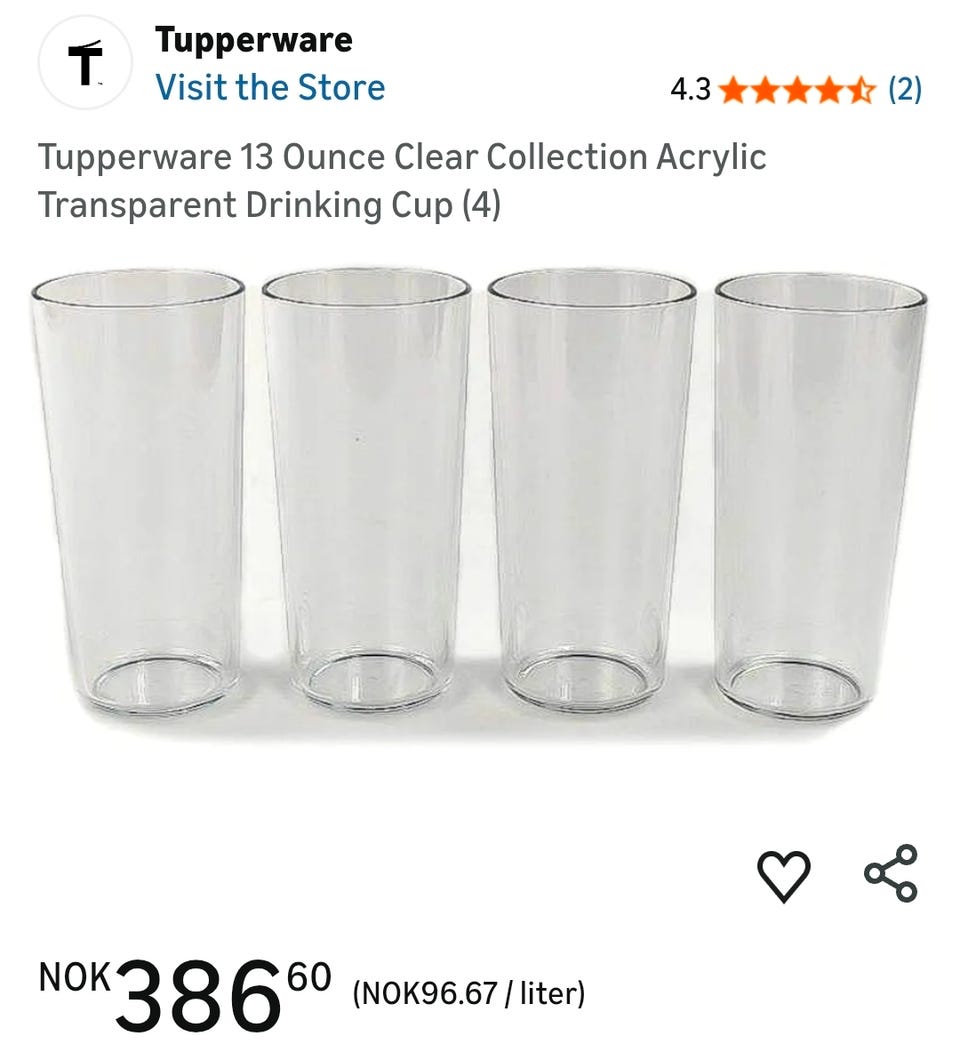Screen dimensions: 960x1060
Task: Click the large 386 price
Action: [x=200, y=995]
